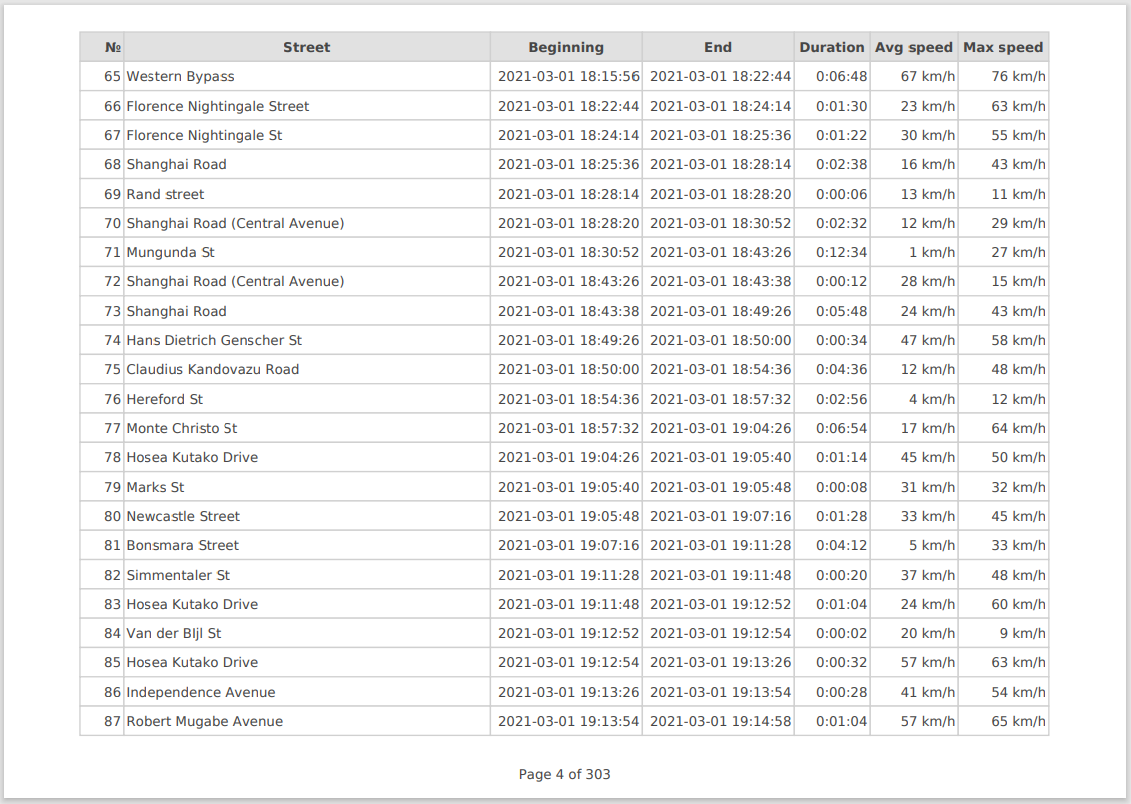Click the Robert Mugabe Avenue cell
The height and width of the screenshot is (804, 1131).
(x=205, y=722)
